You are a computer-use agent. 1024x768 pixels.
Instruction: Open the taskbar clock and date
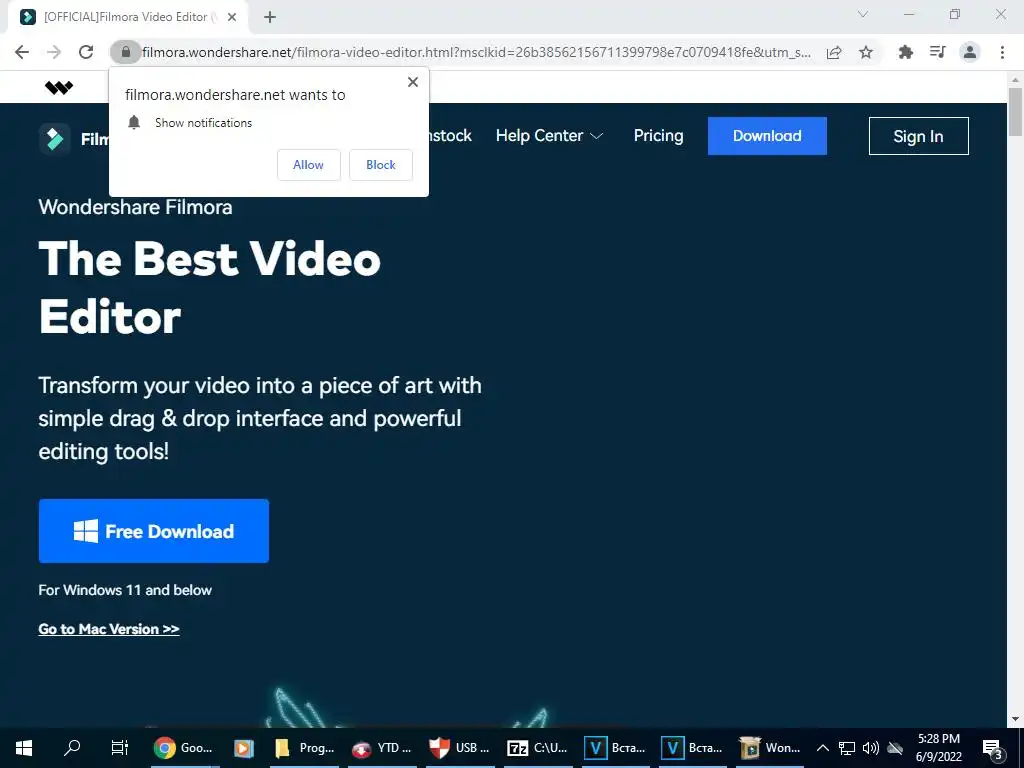click(x=938, y=748)
